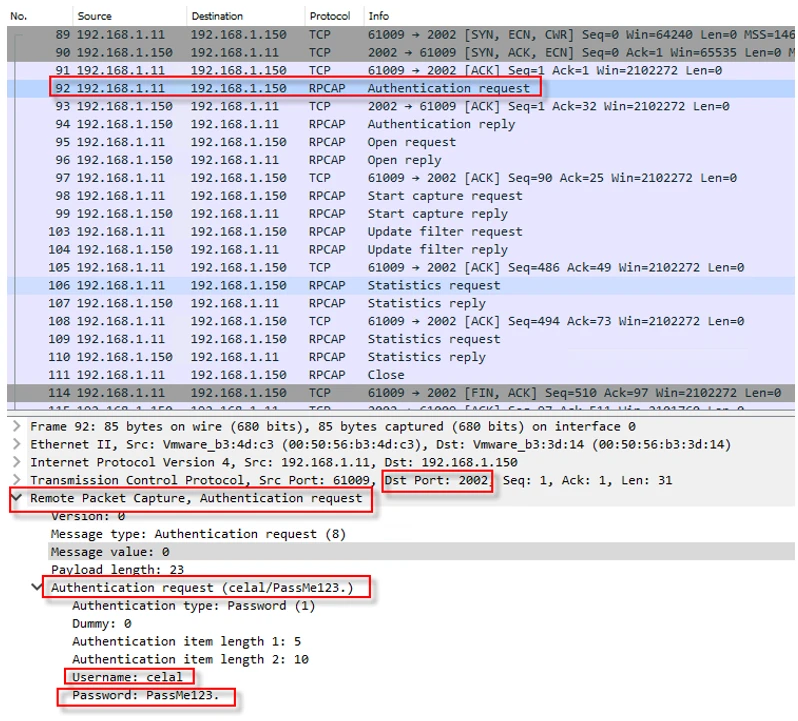Sort packets by the No. column
The width and height of the screenshot is (798, 721).
tap(18, 16)
